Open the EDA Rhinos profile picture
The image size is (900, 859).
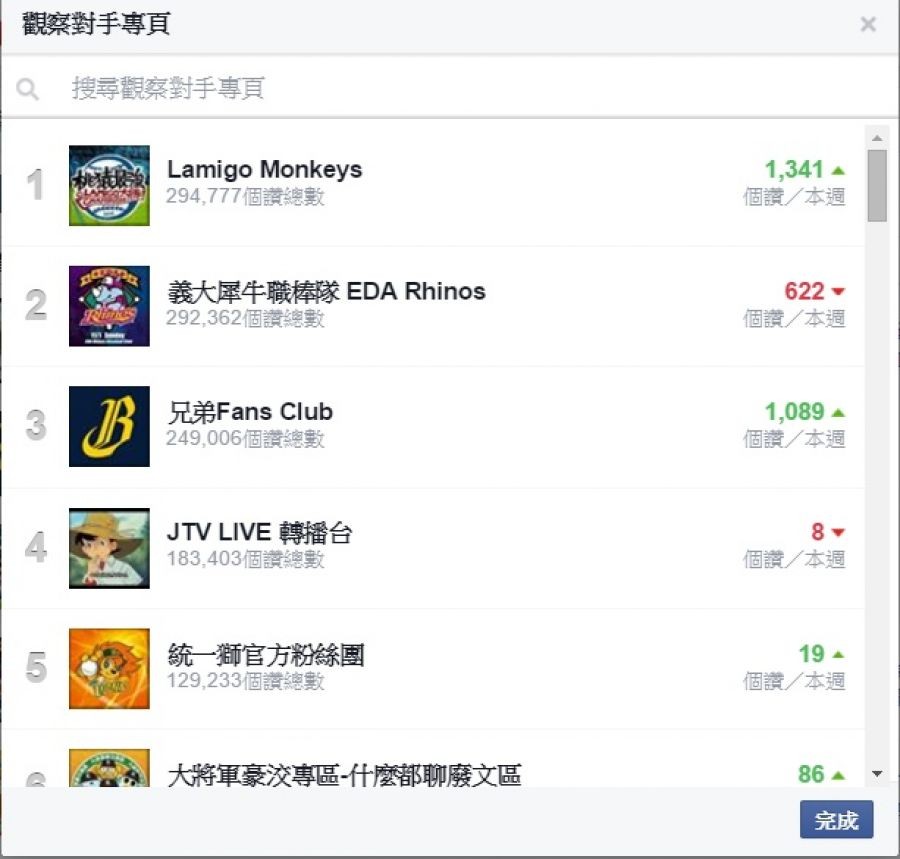coord(109,306)
